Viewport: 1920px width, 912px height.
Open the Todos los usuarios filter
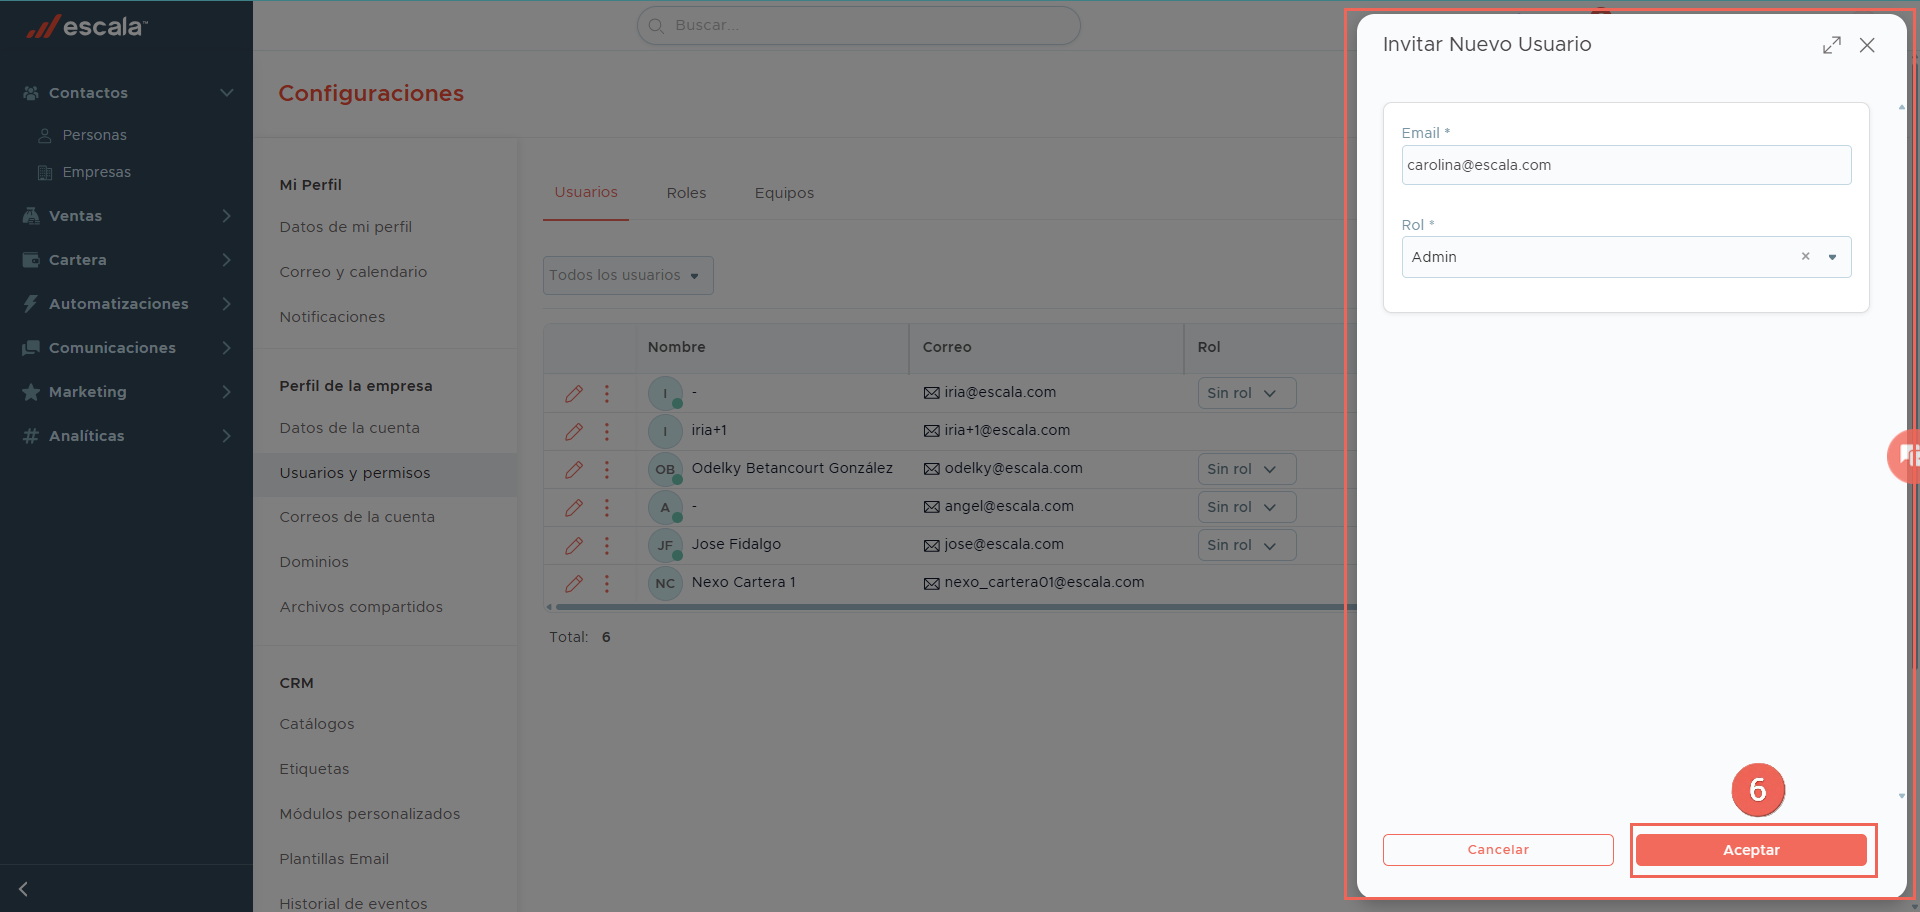(x=628, y=276)
